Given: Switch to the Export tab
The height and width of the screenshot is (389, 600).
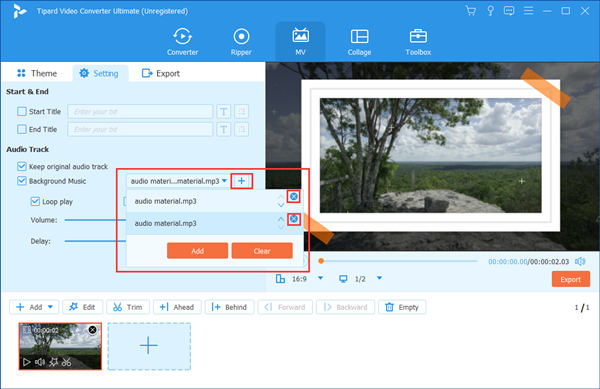Looking at the screenshot, I should (x=161, y=73).
